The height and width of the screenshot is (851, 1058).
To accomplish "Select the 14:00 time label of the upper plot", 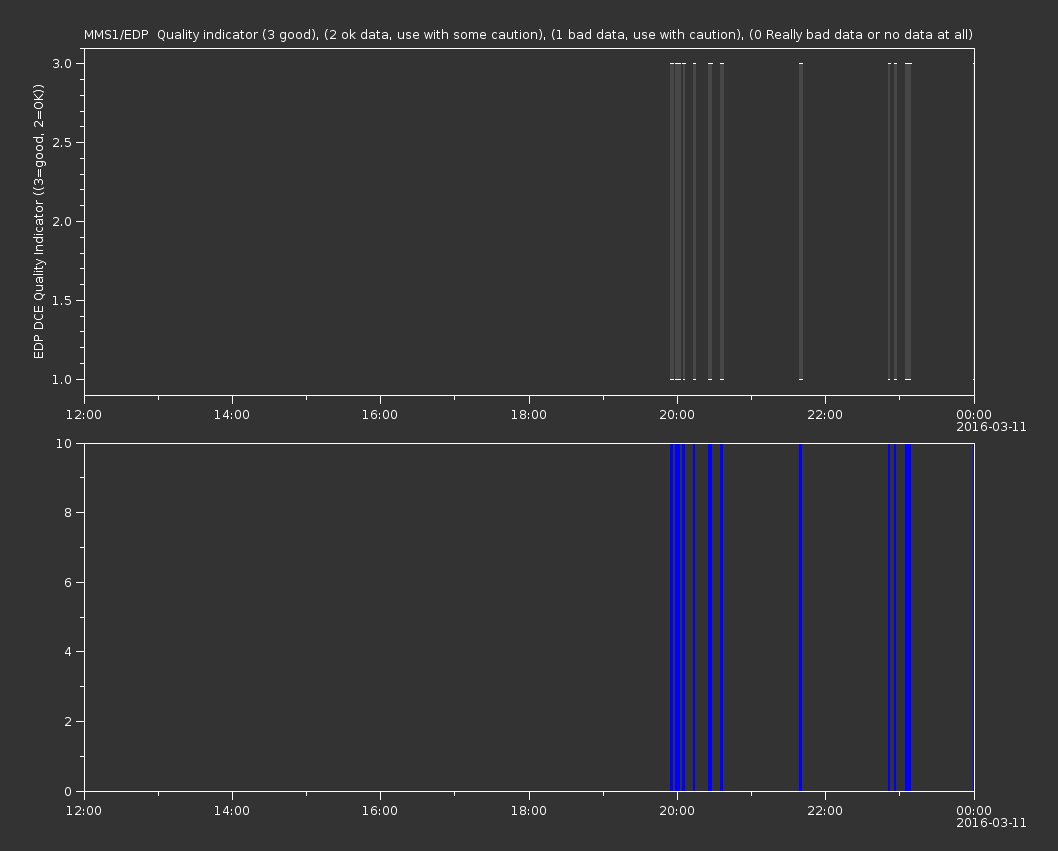I will (231, 414).
